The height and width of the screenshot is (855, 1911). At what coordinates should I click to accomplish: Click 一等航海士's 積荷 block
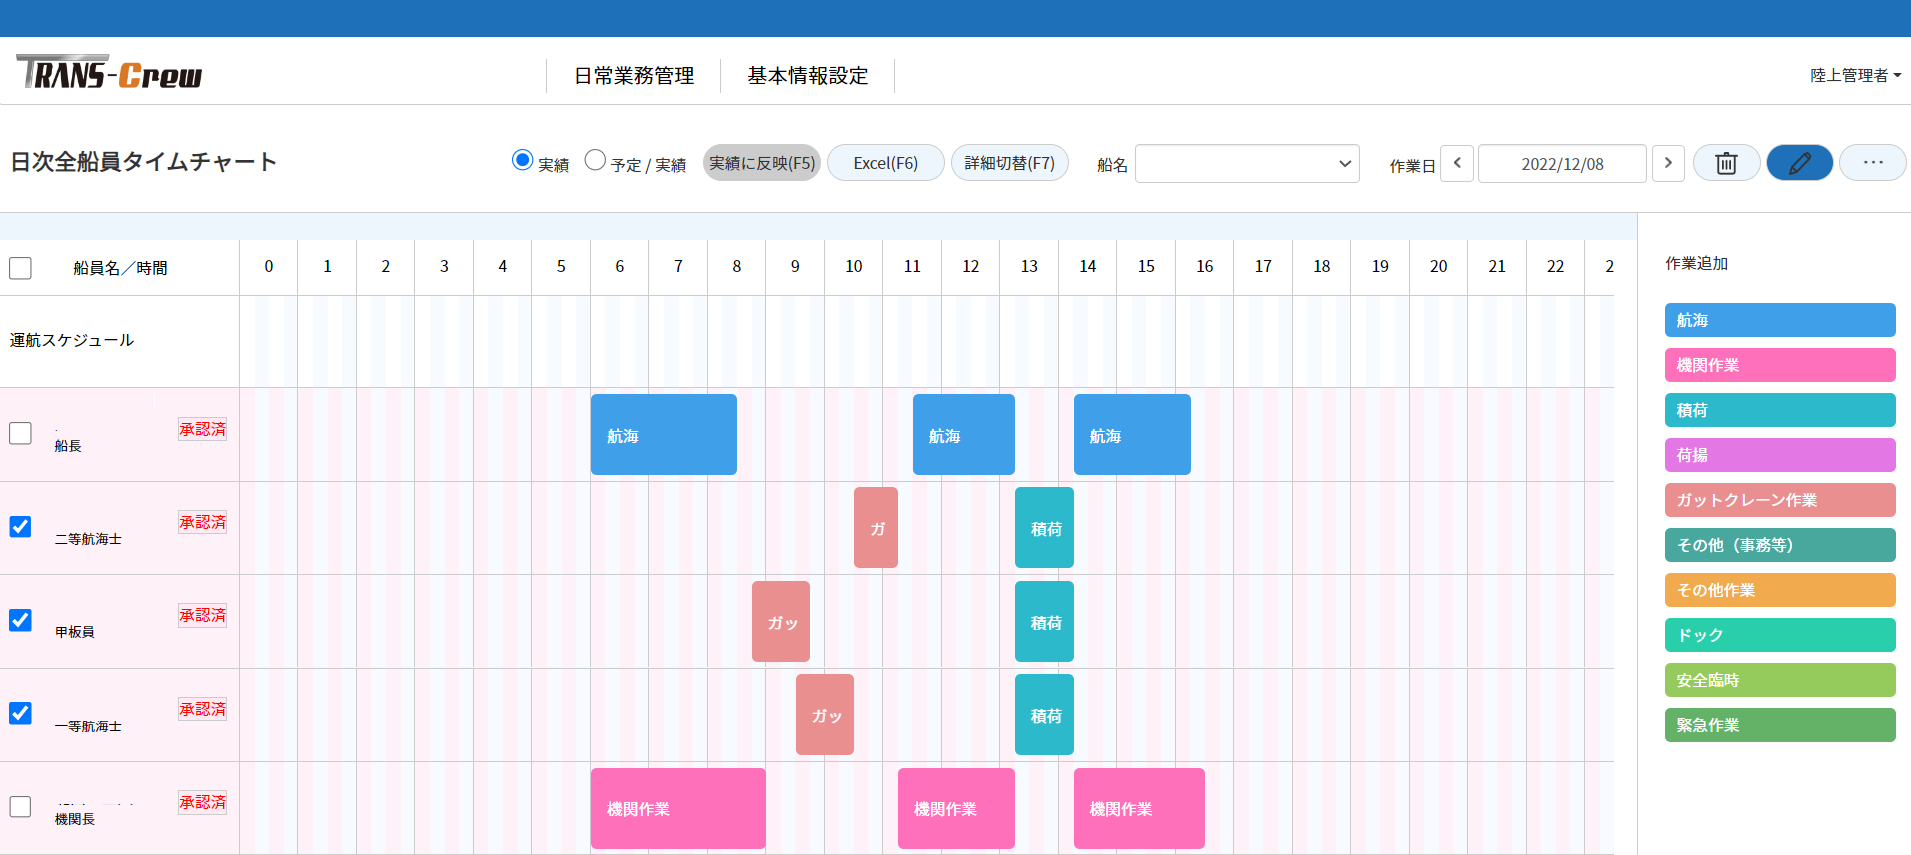(x=1044, y=714)
